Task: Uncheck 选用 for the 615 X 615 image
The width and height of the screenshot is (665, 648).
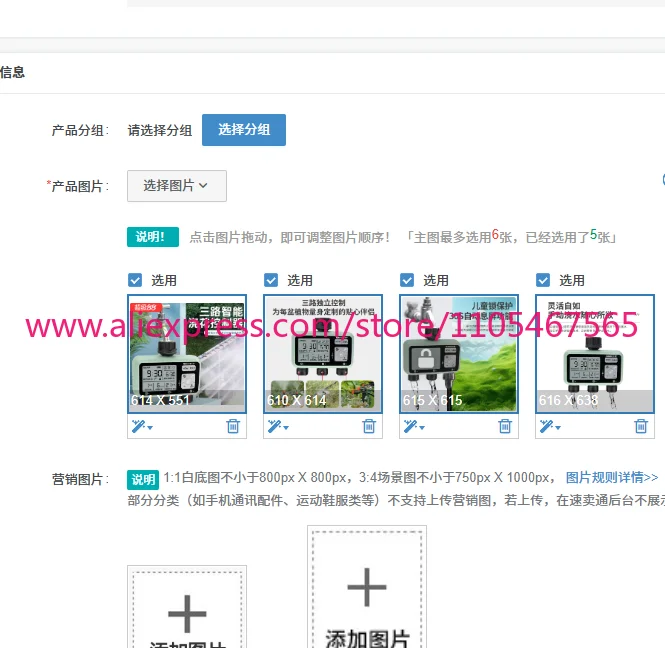Action: pyautogui.click(x=407, y=280)
